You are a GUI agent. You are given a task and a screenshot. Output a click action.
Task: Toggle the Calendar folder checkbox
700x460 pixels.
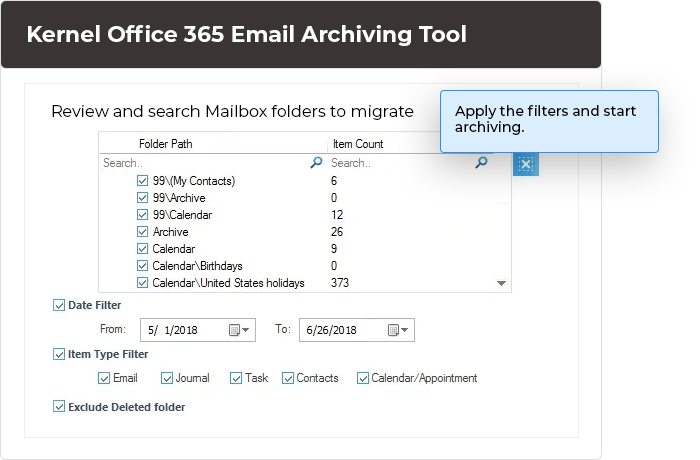point(142,249)
